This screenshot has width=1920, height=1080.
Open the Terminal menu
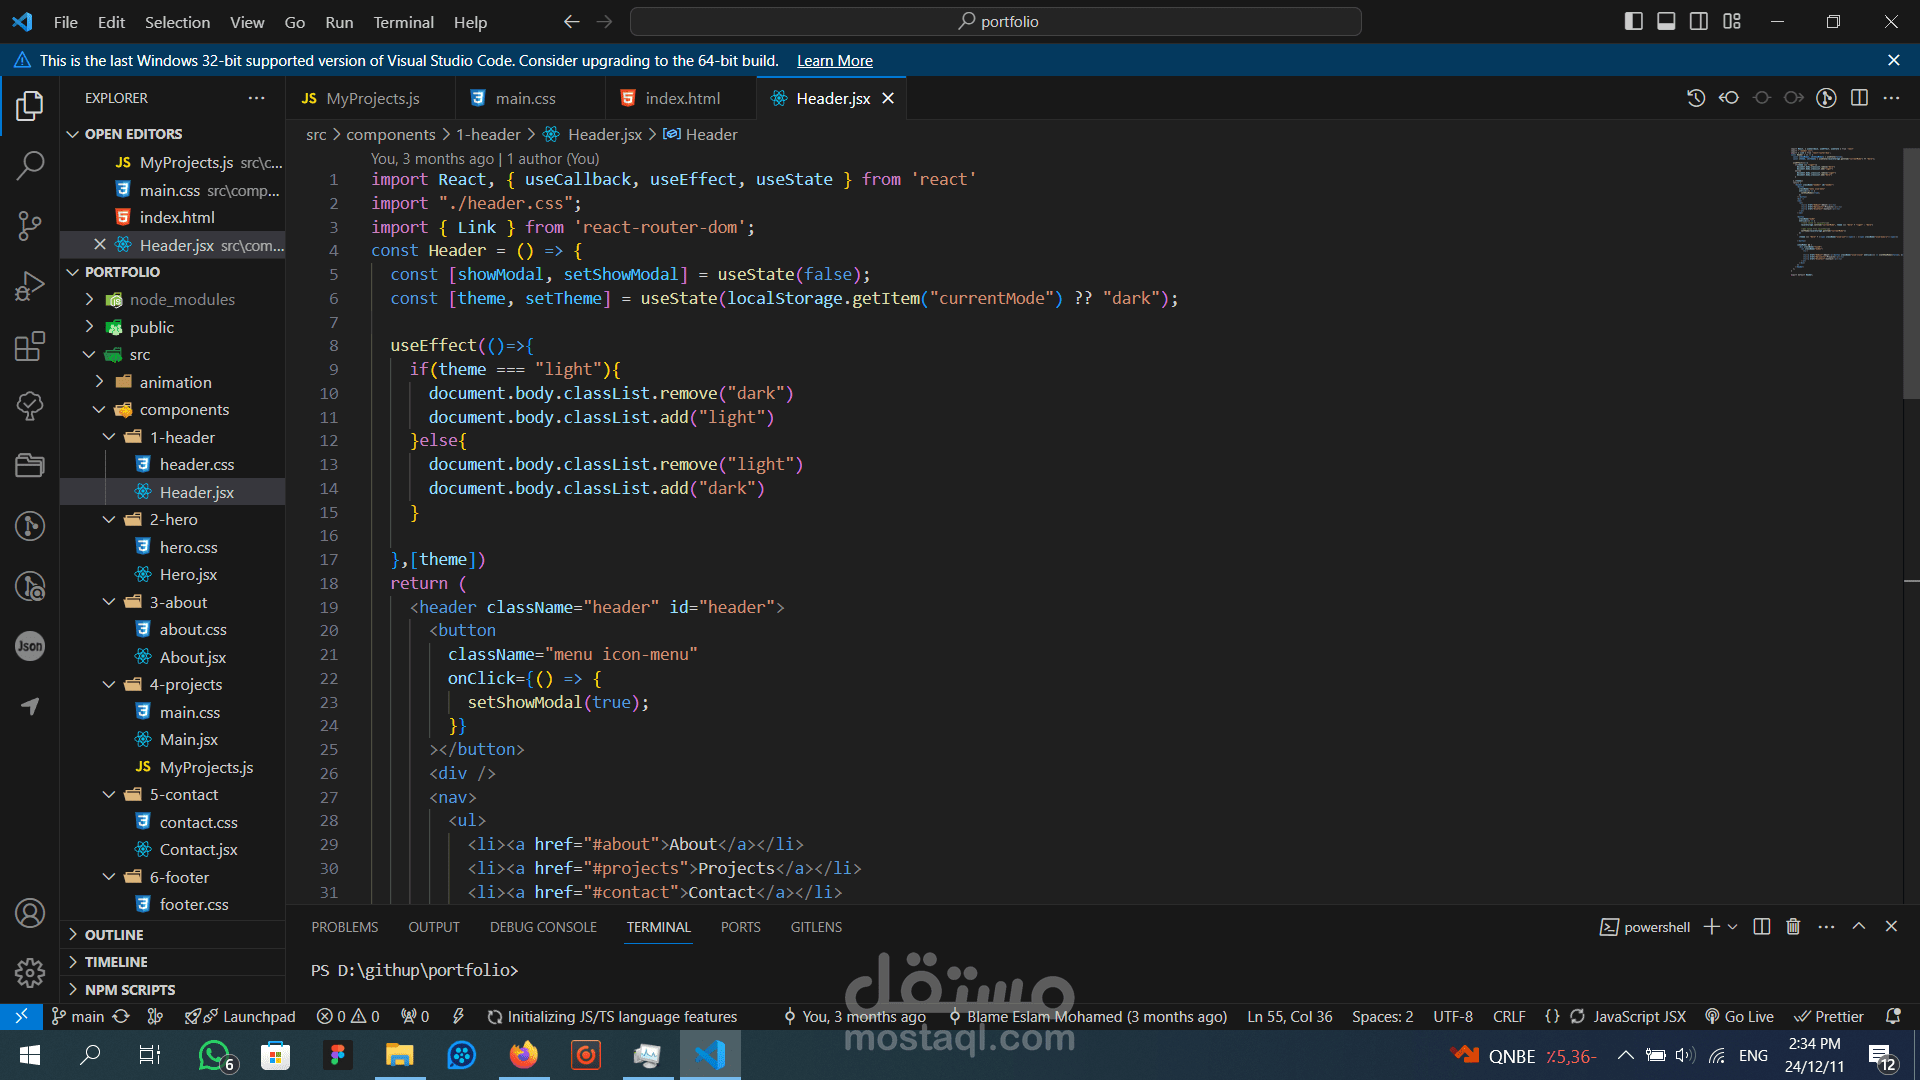[x=403, y=22]
